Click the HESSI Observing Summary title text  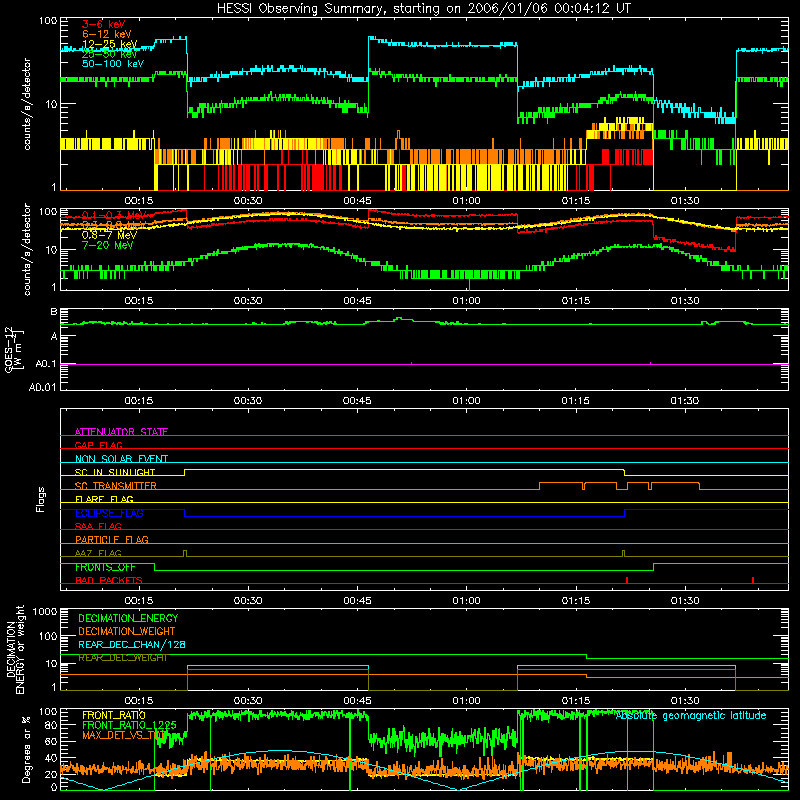423,9
